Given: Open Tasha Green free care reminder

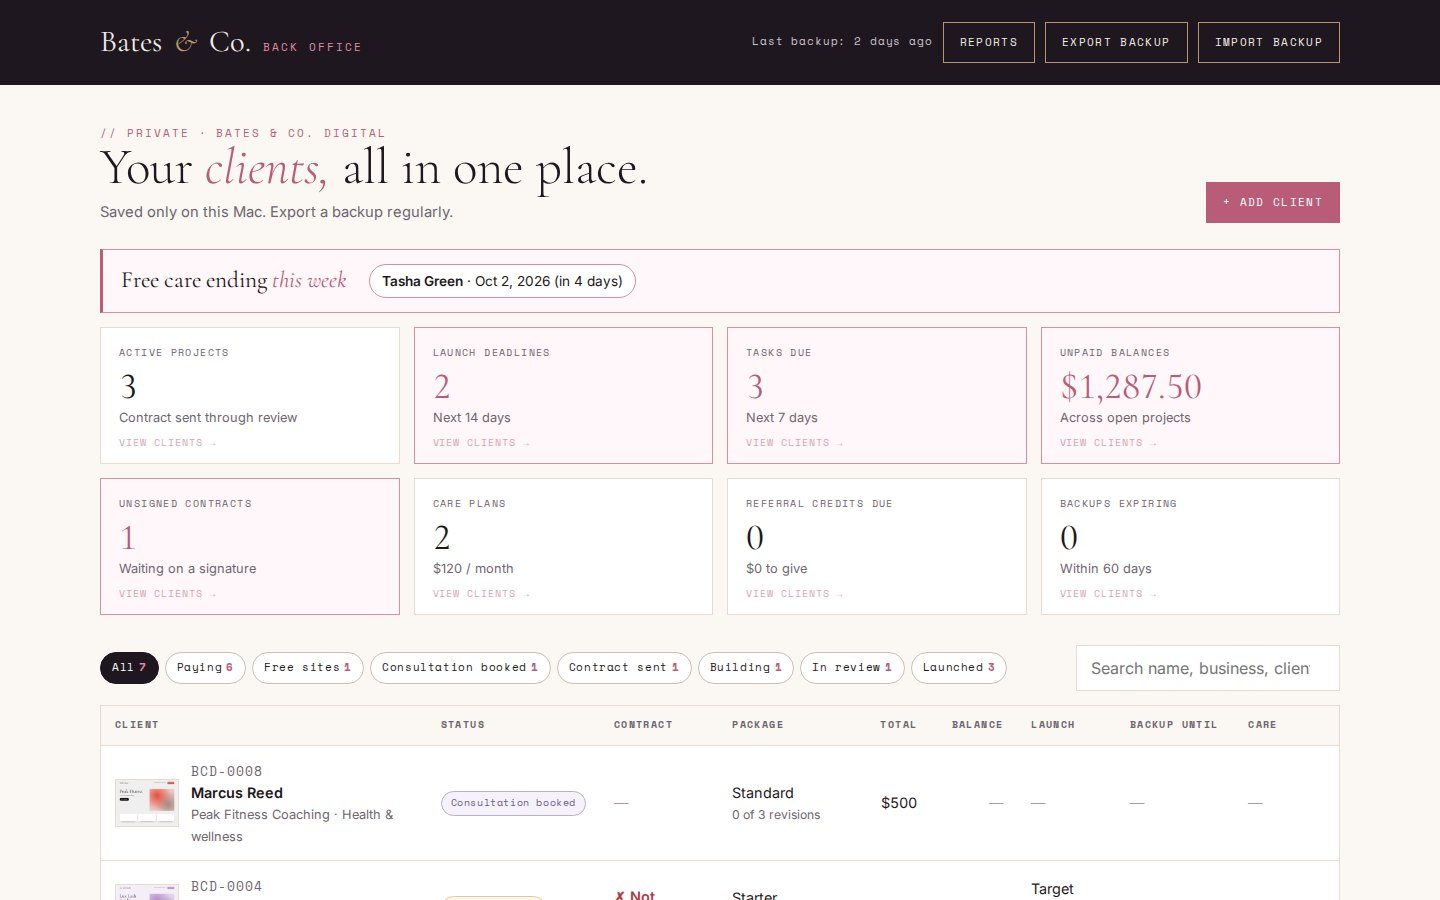Looking at the screenshot, I should (x=502, y=281).
